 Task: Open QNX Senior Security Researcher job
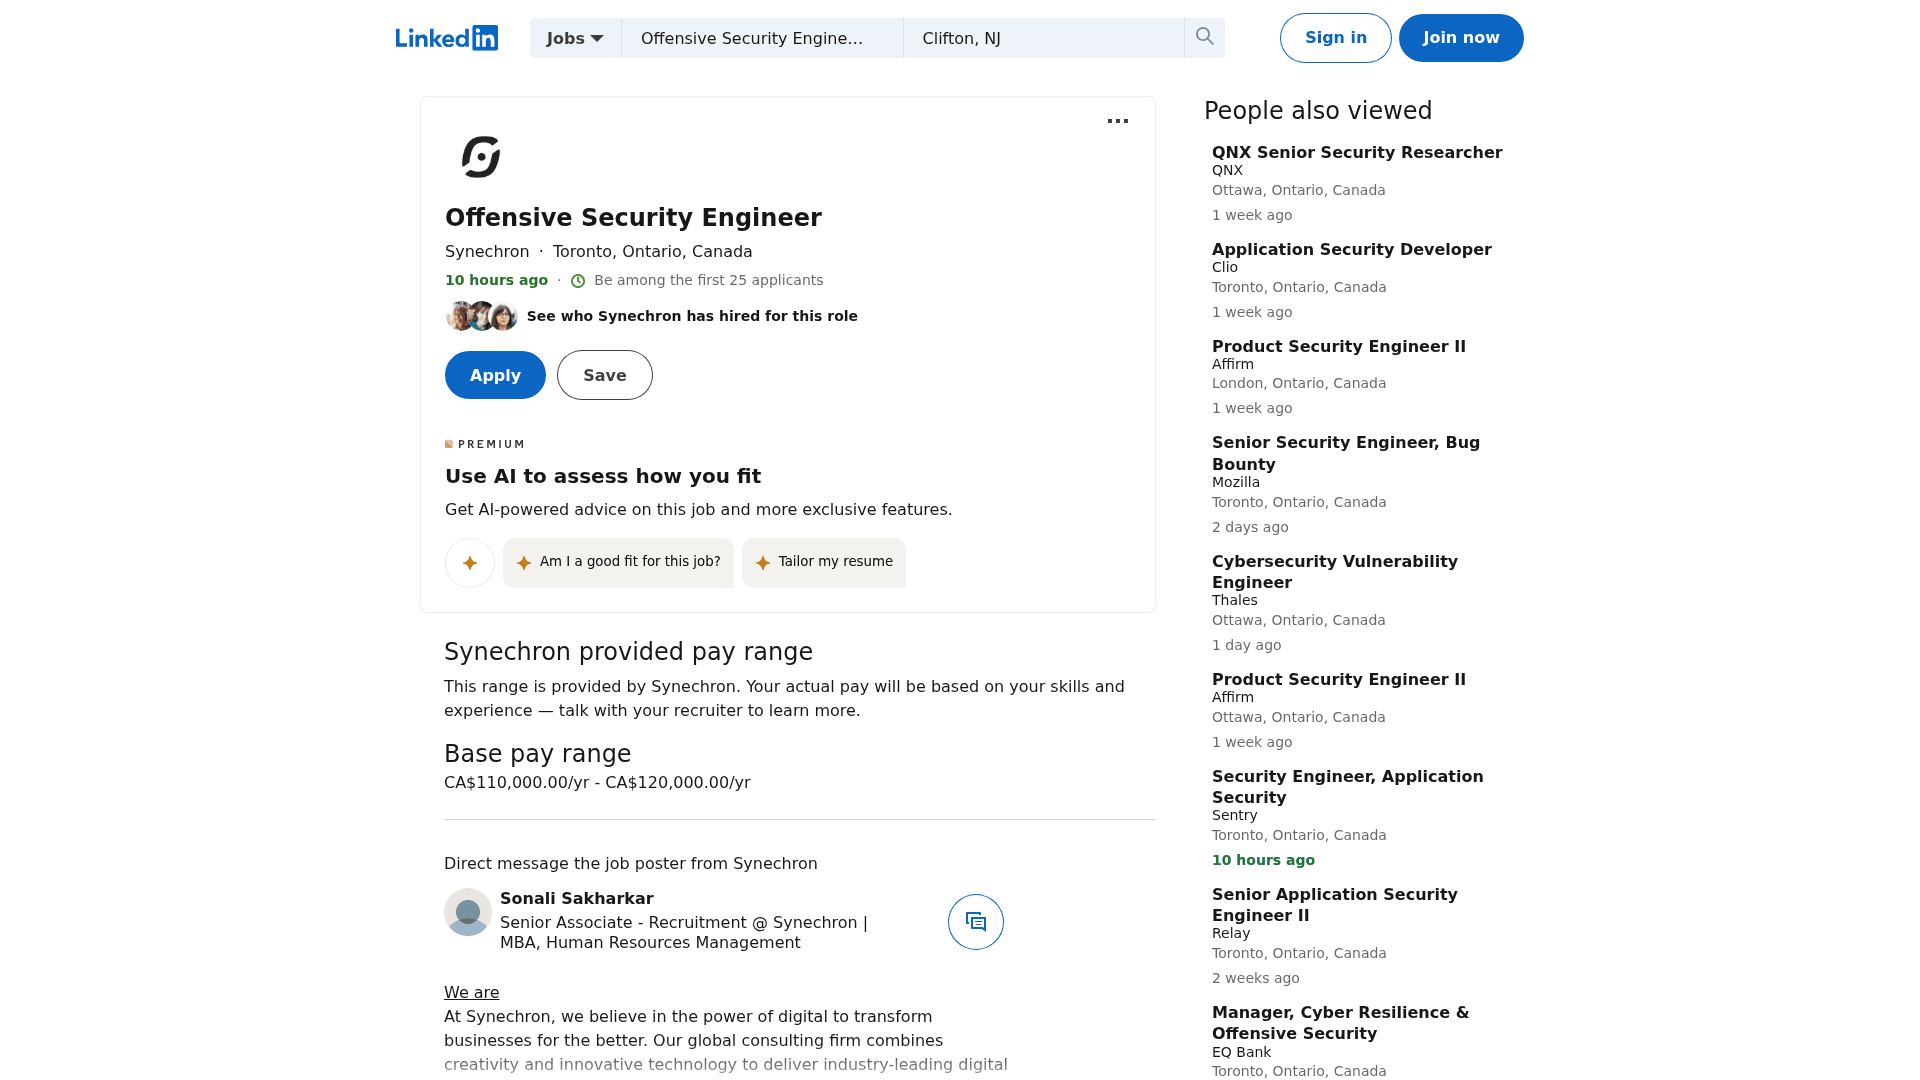point(1357,153)
